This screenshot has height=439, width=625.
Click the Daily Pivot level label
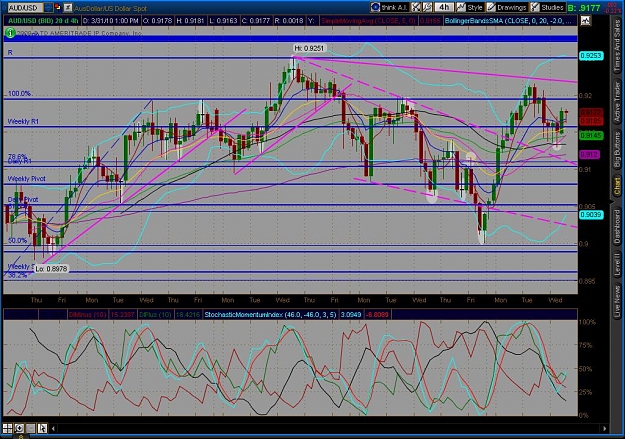pos(23,199)
